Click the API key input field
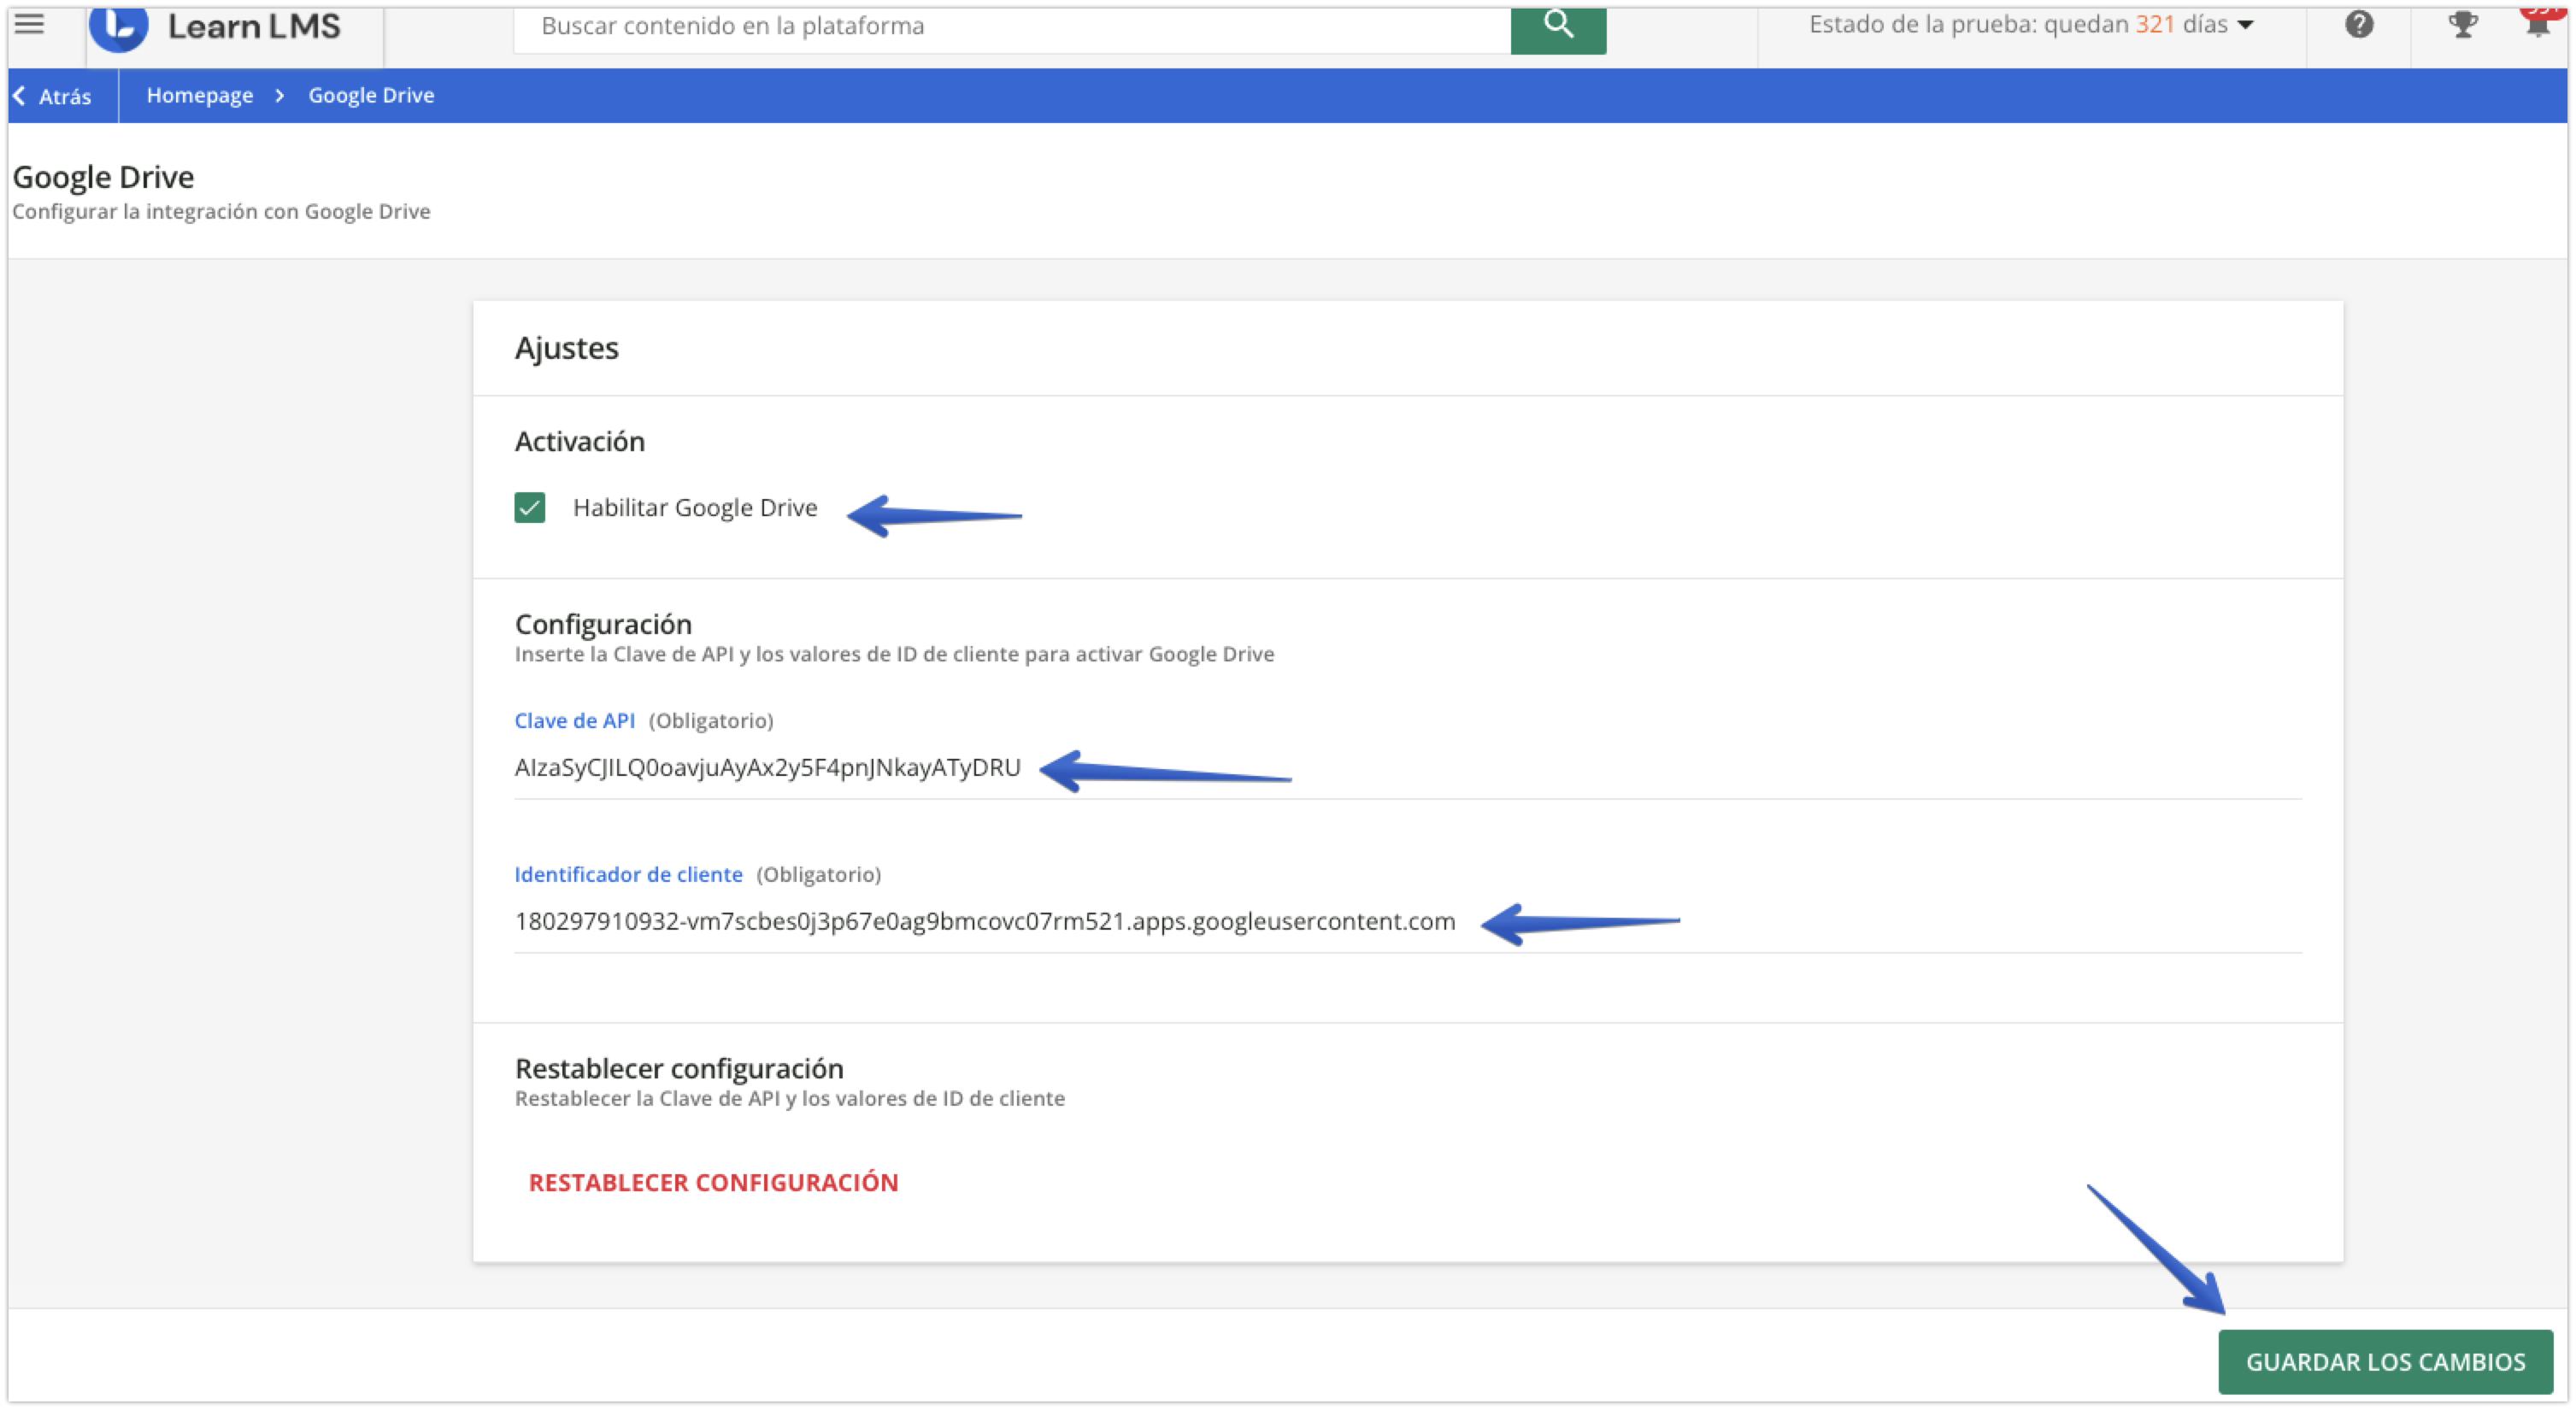 click(x=1407, y=768)
